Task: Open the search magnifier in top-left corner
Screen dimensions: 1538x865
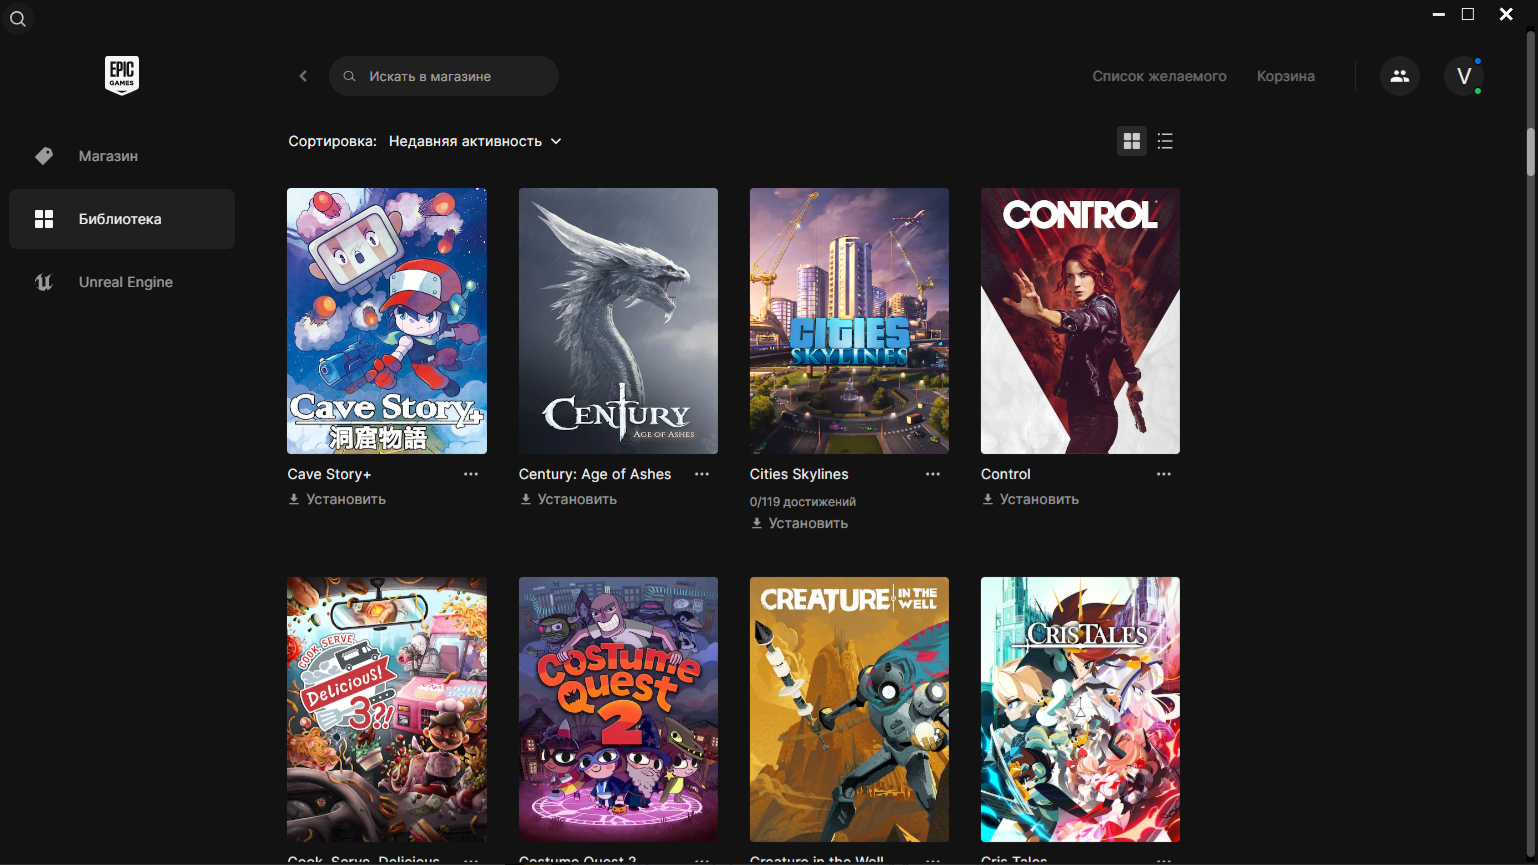Action: tap(18, 19)
